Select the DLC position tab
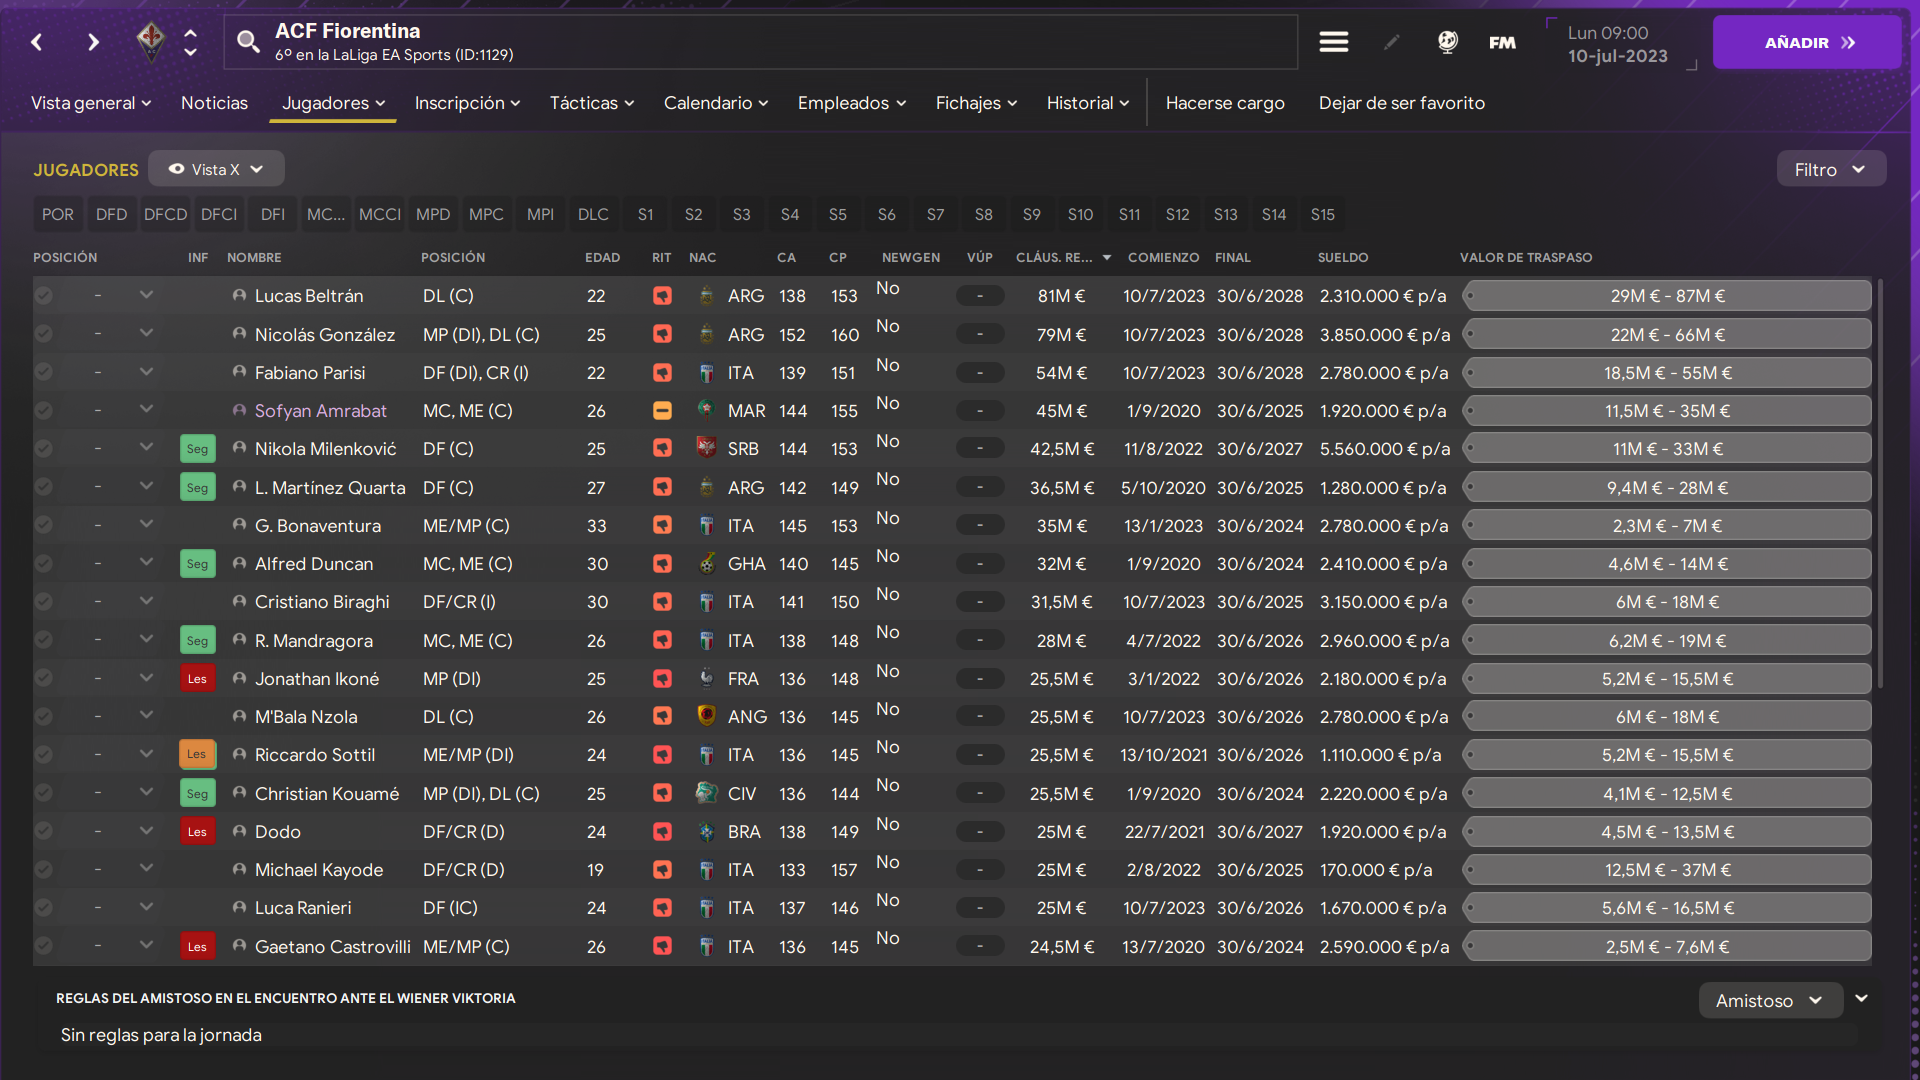 click(592, 215)
